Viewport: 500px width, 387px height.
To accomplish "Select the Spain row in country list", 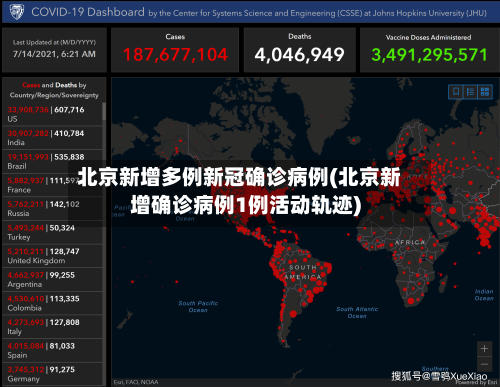I will [x=53, y=351].
